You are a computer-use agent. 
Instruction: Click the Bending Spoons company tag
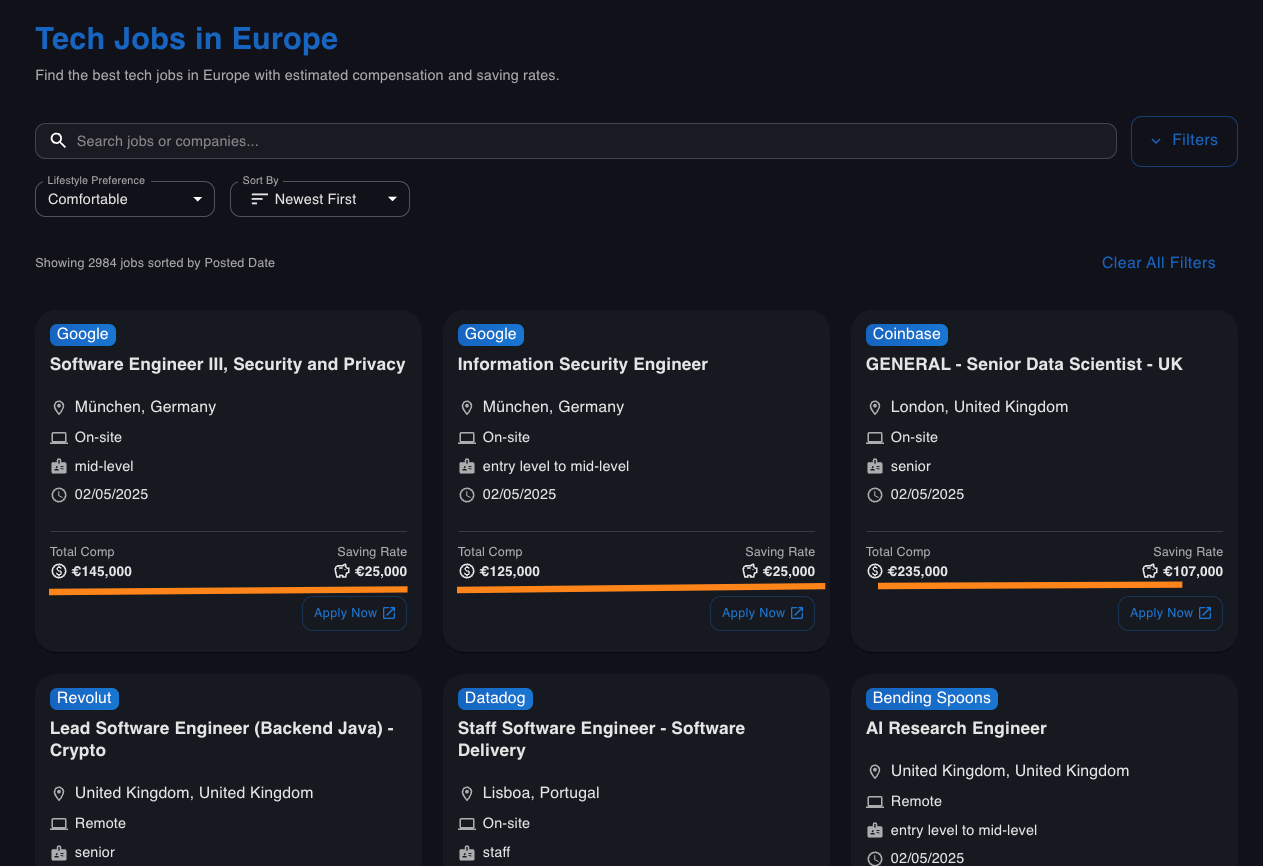click(x=932, y=698)
